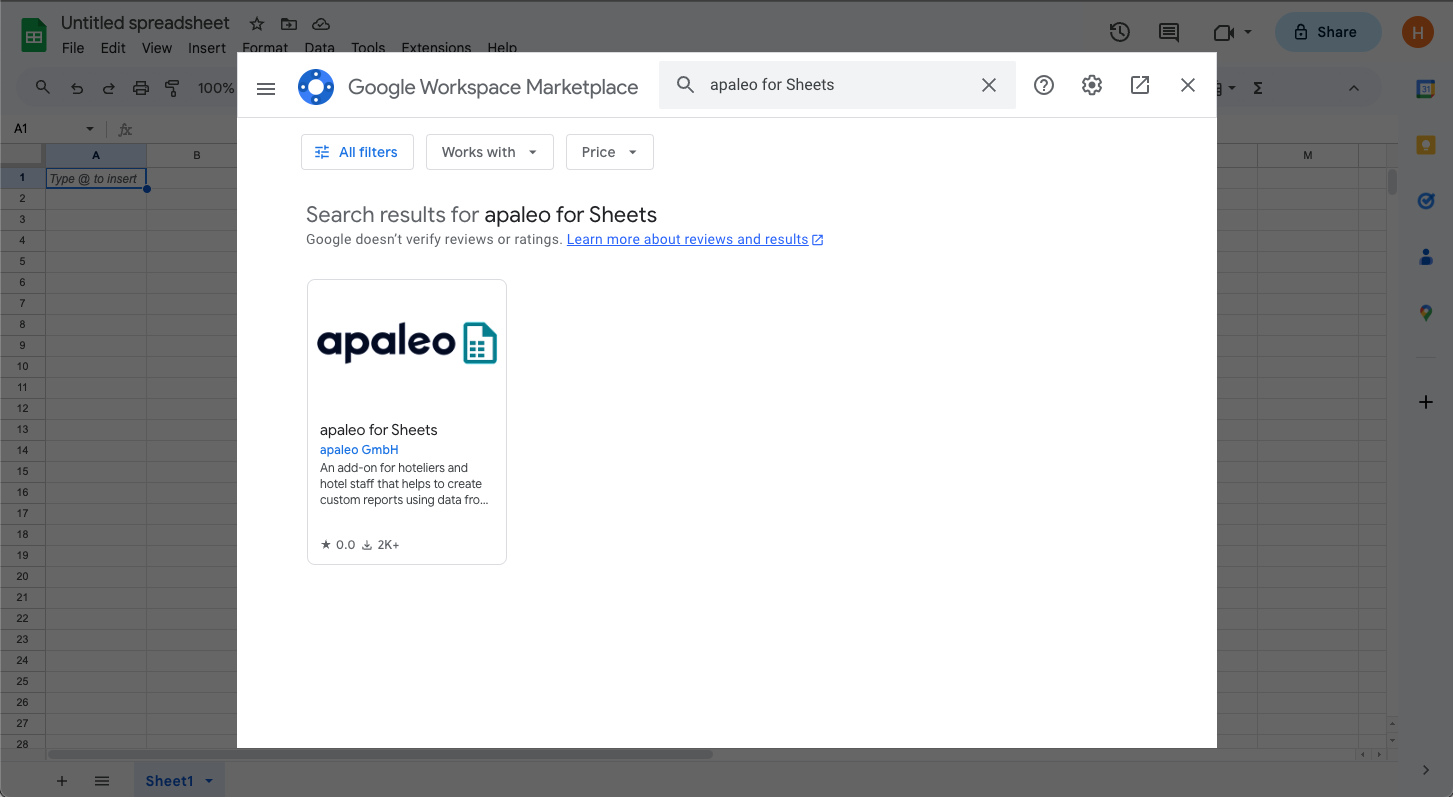Open the Marketplace hamburger menu
Viewport: 1453px width, 797px height.
[x=266, y=88]
